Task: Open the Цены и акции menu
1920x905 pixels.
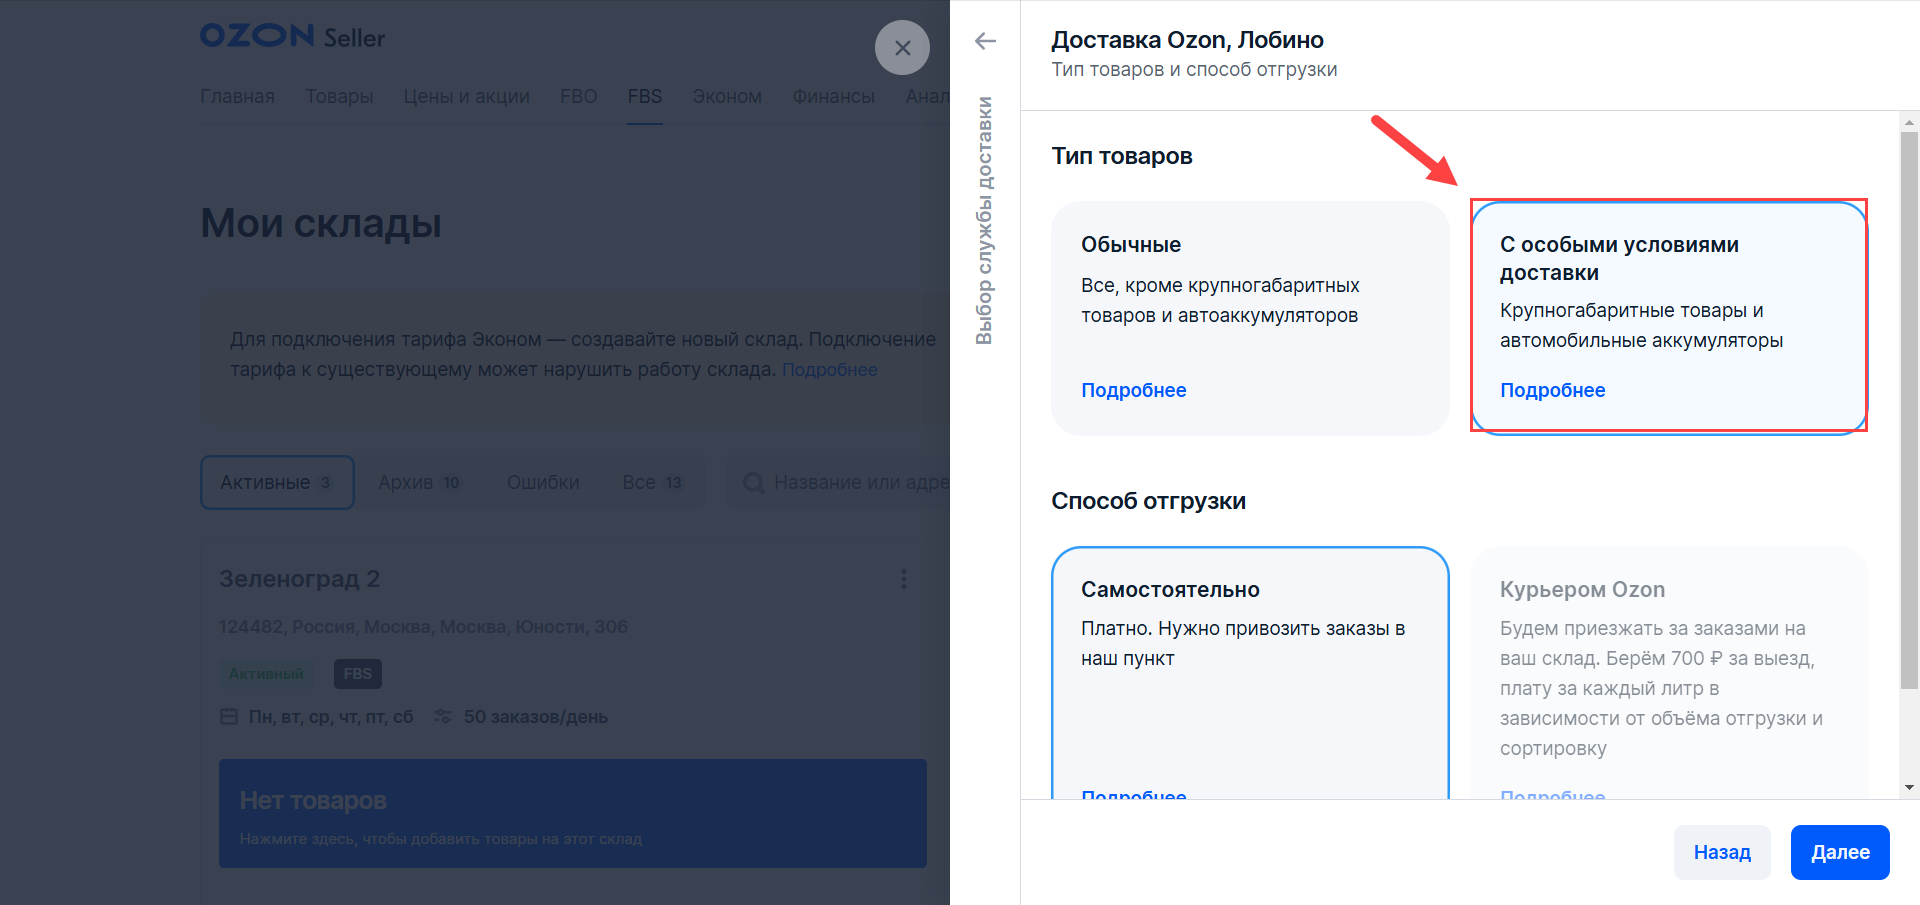Action: point(467,96)
